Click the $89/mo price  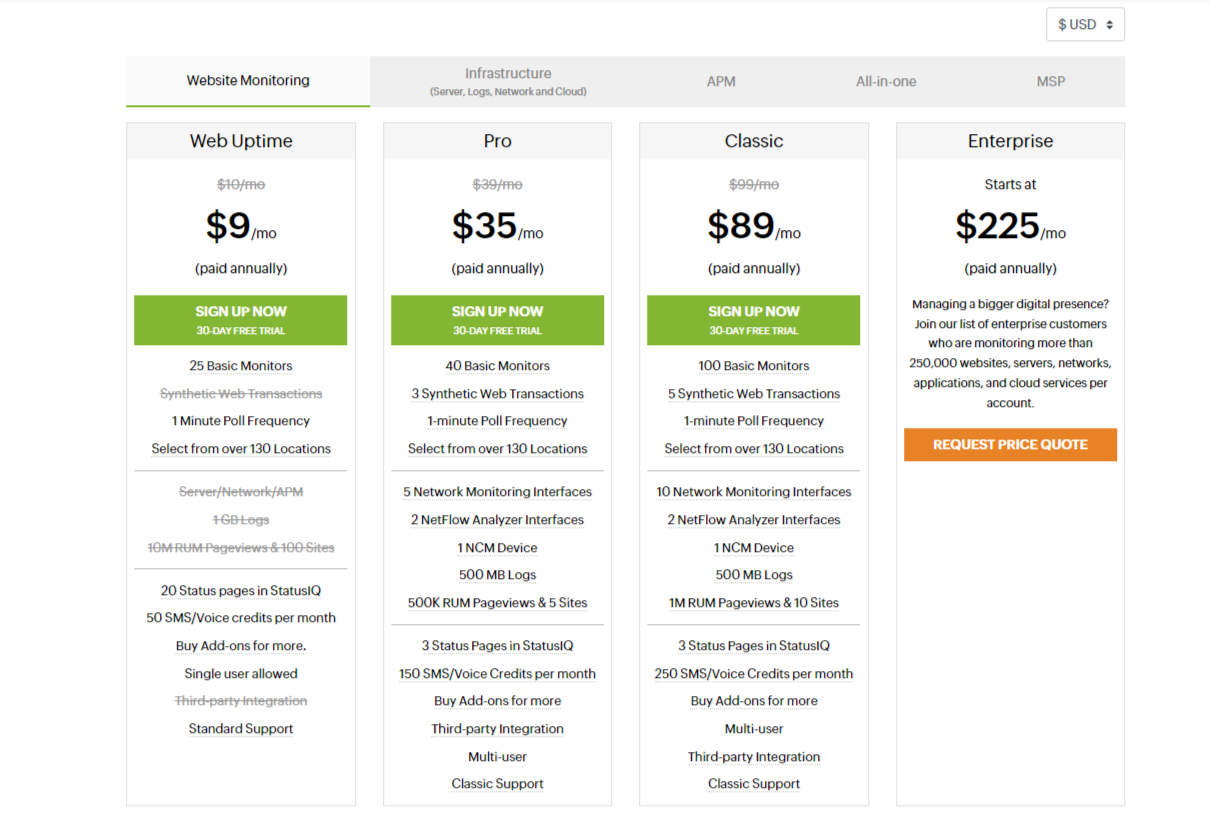click(x=754, y=226)
